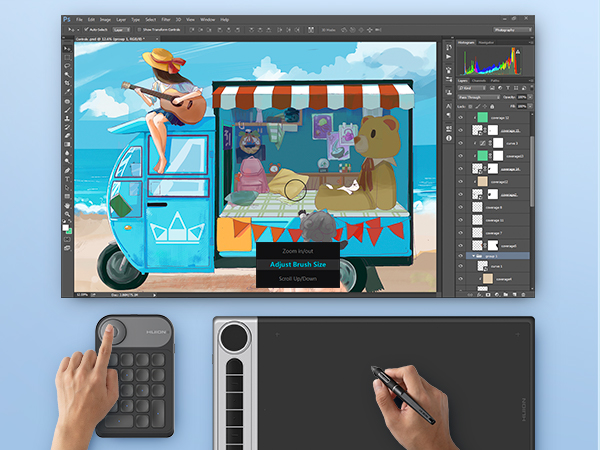The width and height of the screenshot is (600, 450).
Task: Click the foreground color swatch
Action: point(65,228)
